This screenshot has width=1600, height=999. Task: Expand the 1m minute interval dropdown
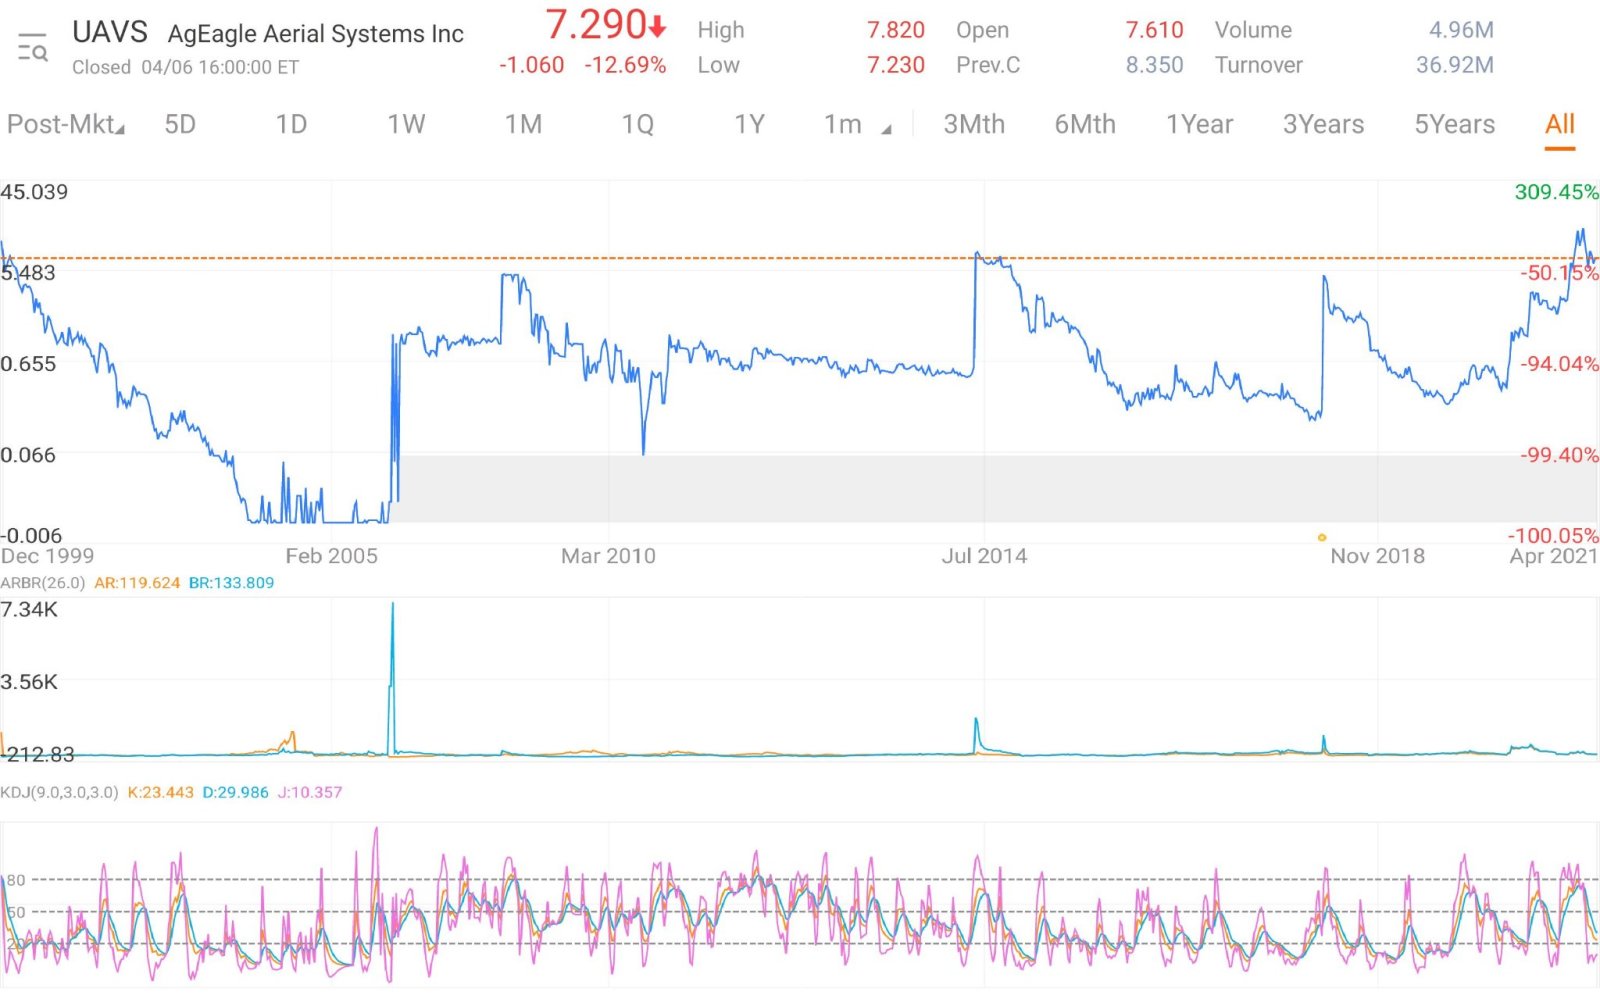(x=857, y=125)
